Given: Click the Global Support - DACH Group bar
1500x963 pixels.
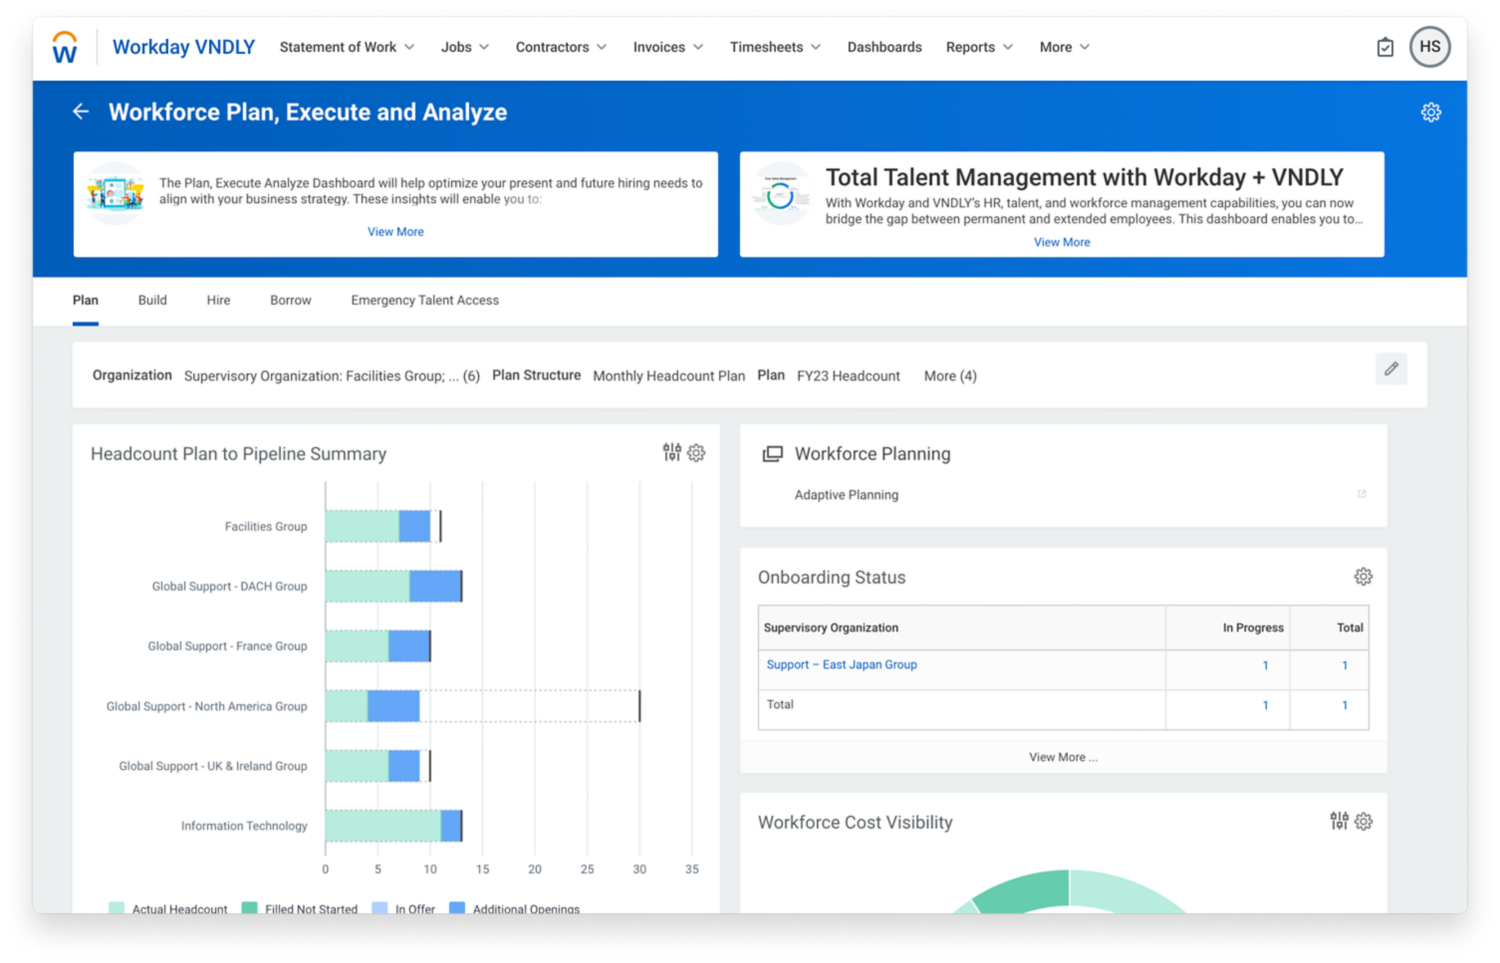Looking at the screenshot, I should point(393,586).
